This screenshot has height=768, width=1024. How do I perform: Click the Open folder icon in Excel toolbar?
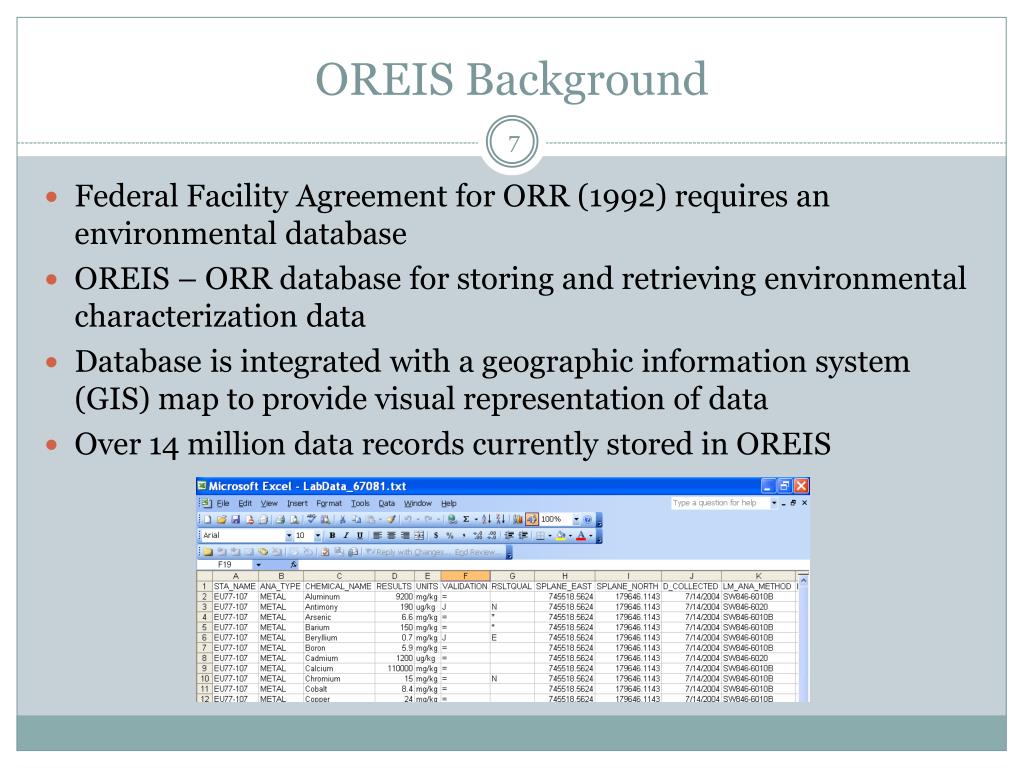[221, 519]
